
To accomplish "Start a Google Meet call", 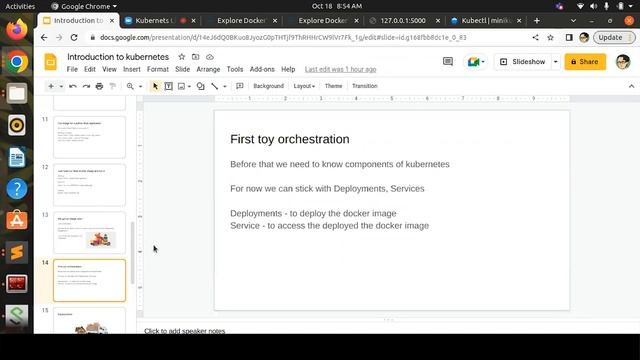I will pyautogui.click(x=473, y=62).
